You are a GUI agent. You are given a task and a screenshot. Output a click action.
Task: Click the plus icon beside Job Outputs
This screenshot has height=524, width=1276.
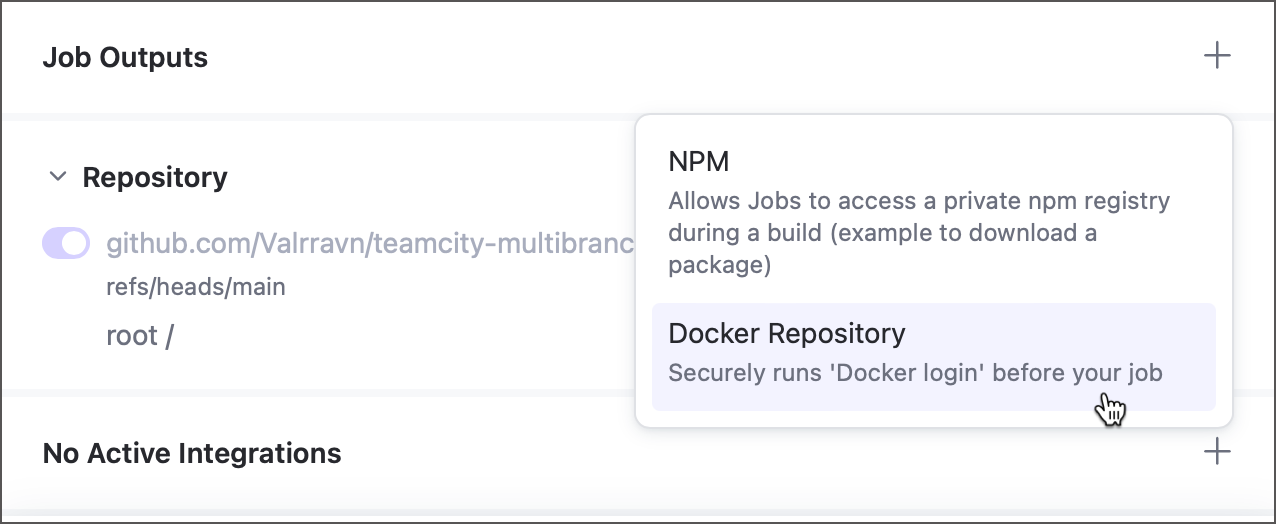point(1216,56)
